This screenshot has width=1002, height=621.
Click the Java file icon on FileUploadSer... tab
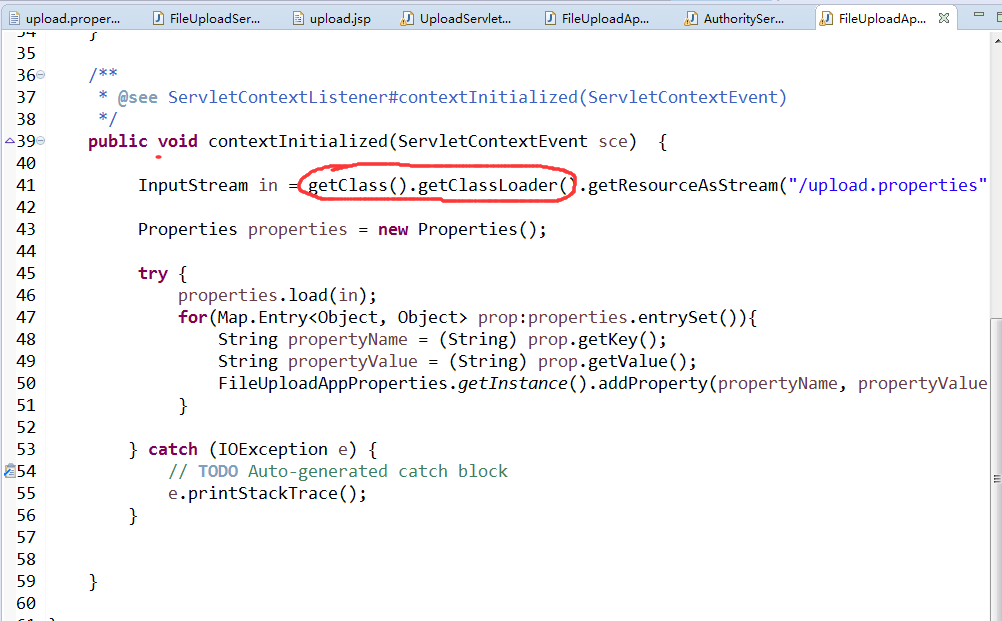[158, 19]
